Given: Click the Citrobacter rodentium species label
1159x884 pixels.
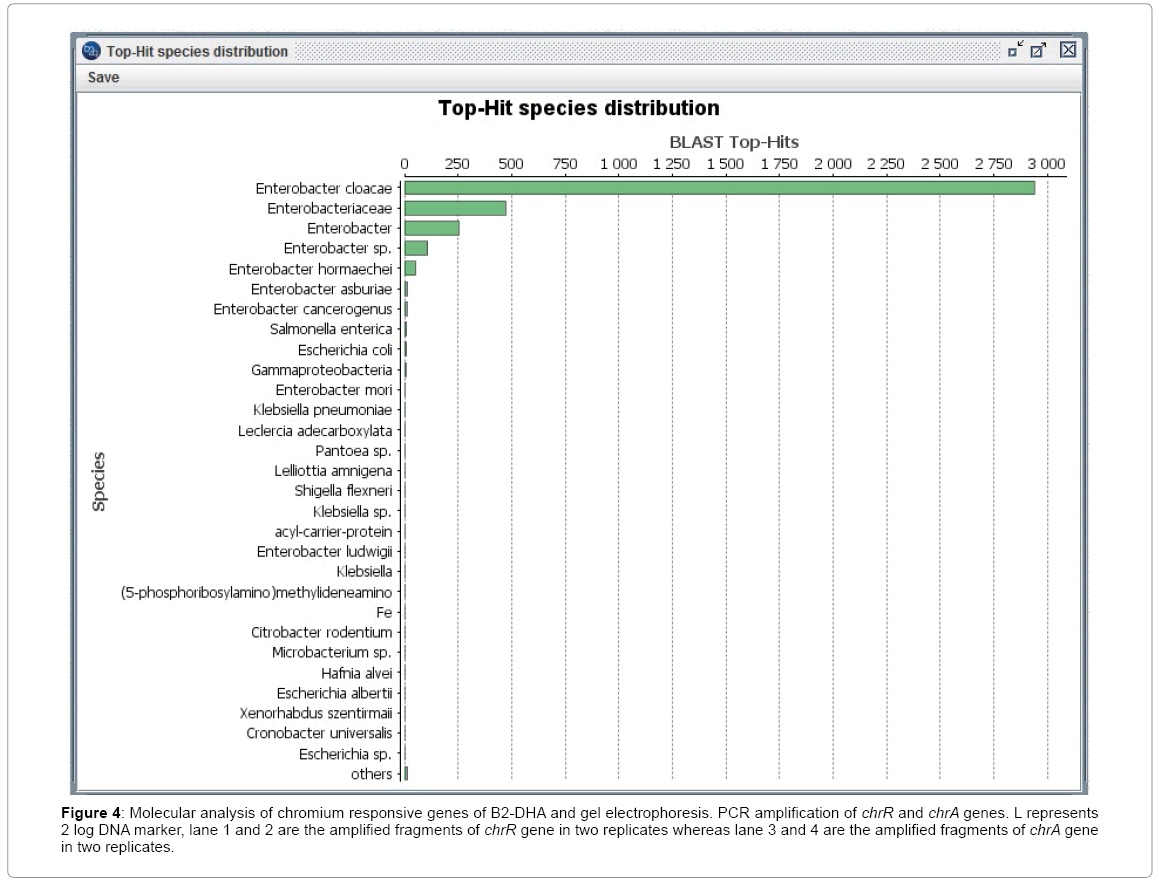Looking at the screenshot, I should (x=321, y=632).
